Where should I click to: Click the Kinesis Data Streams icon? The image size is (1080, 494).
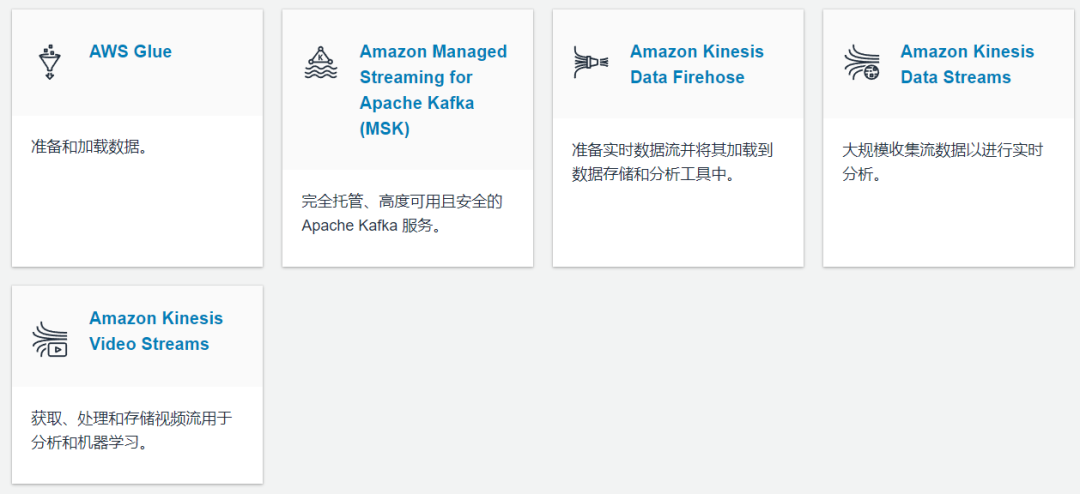[x=860, y=62]
